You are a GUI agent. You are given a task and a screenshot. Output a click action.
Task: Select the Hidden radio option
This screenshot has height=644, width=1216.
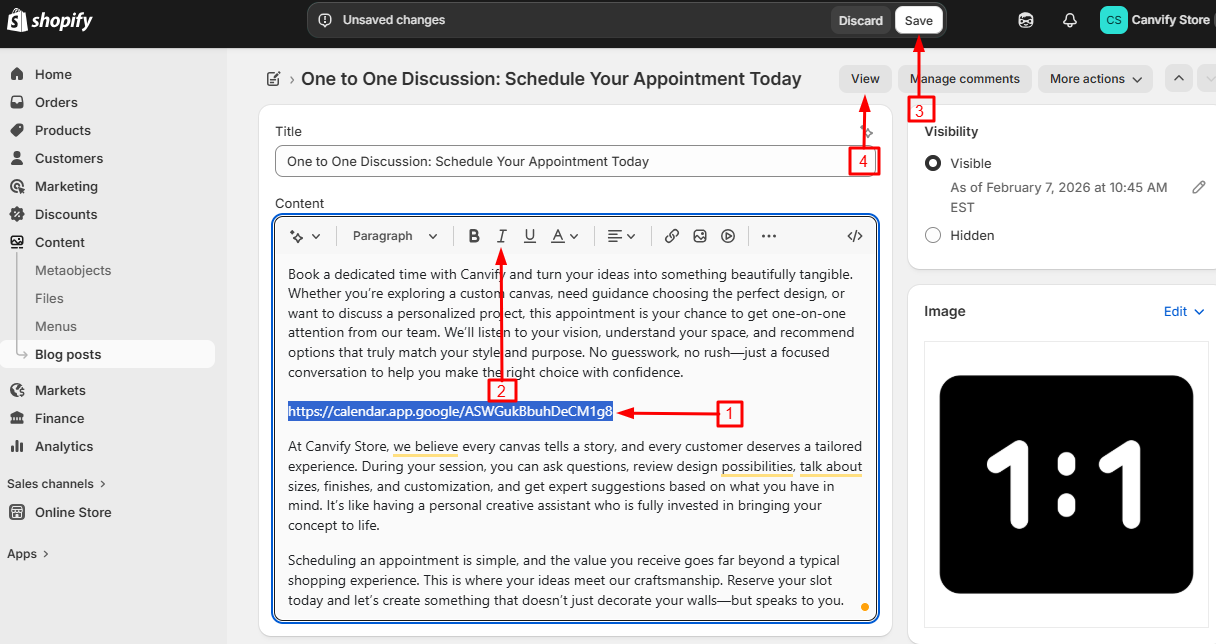933,235
